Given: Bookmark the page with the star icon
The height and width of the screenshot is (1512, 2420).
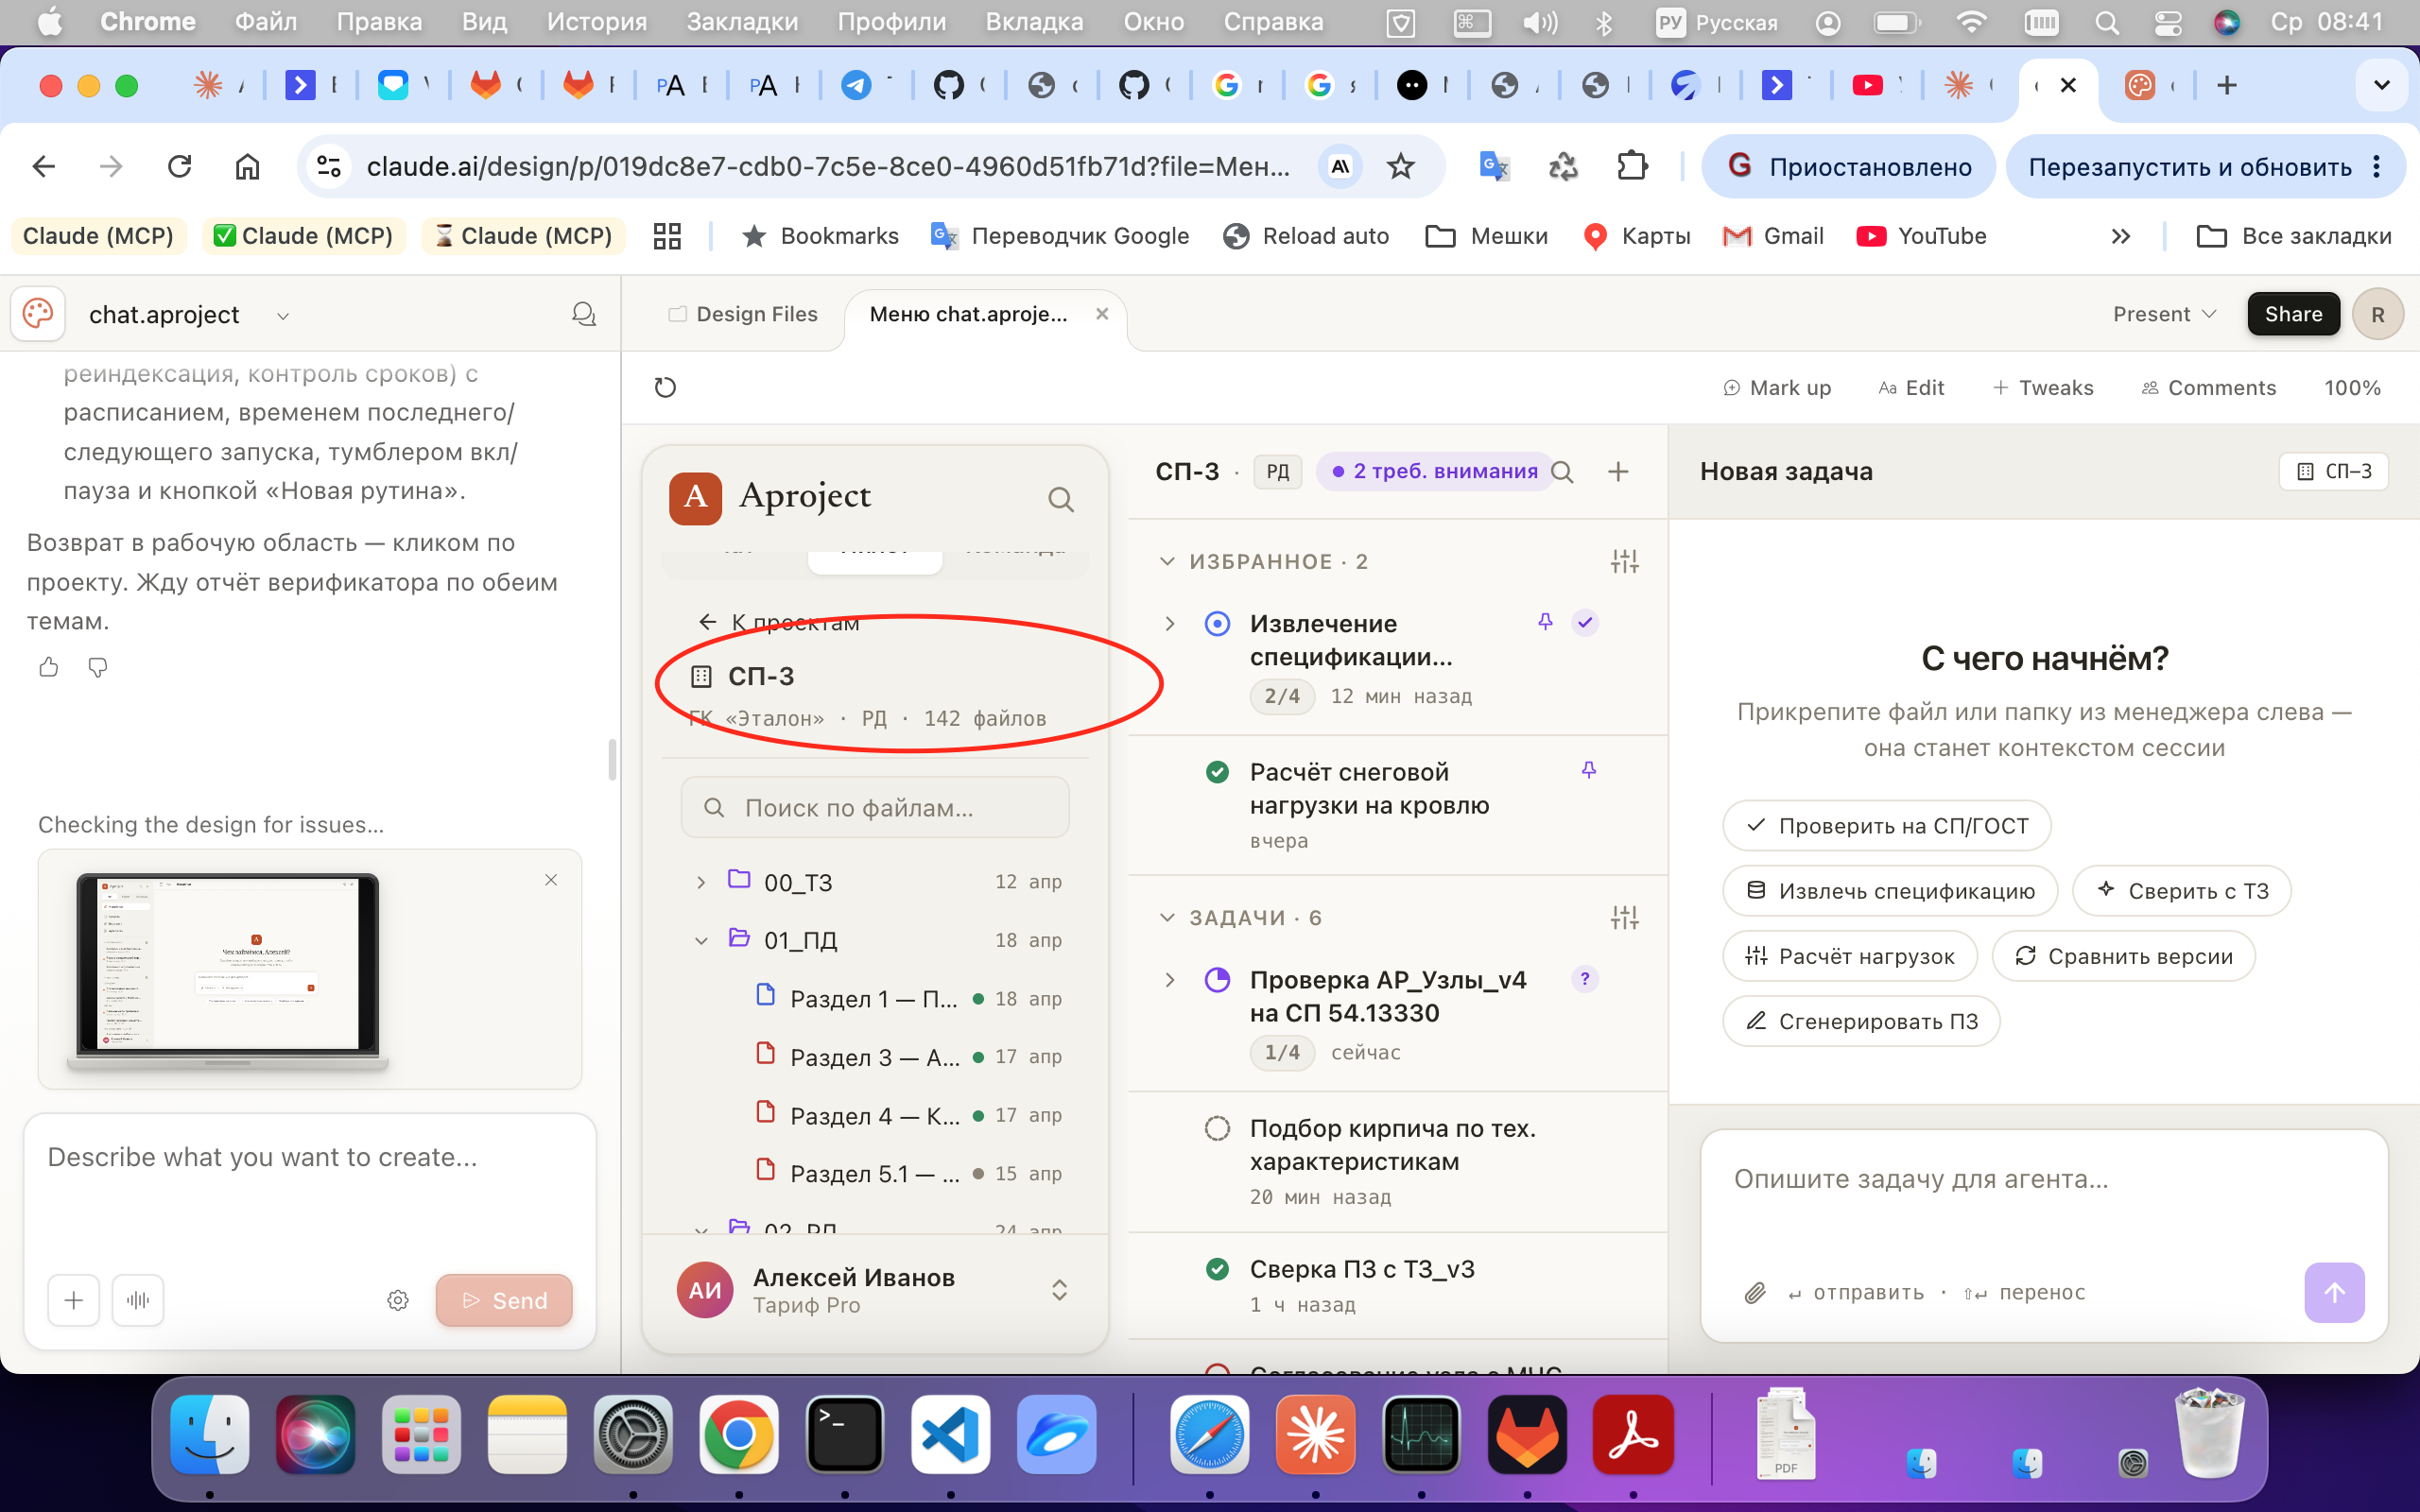Looking at the screenshot, I should [x=1401, y=166].
